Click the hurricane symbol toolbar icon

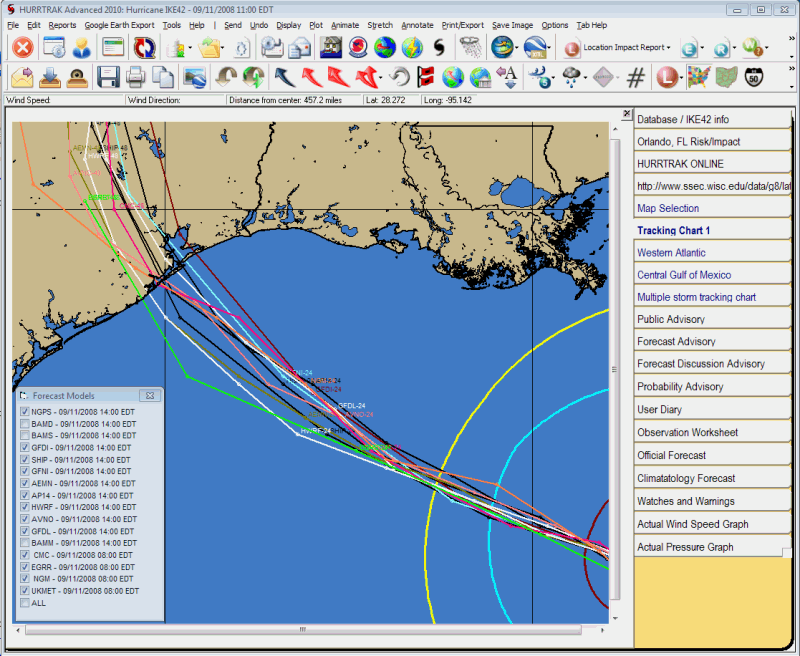tap(440, 47)
